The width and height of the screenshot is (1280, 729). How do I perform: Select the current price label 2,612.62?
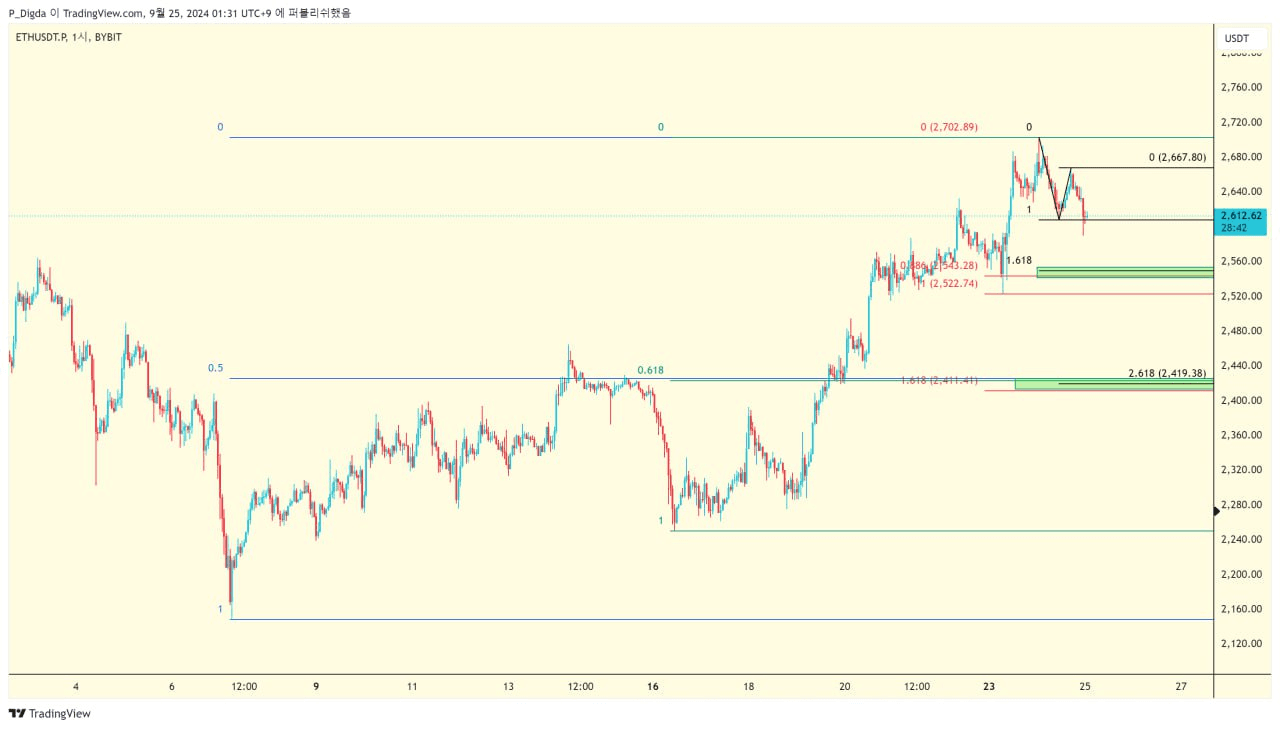[x=1242, y=215]
